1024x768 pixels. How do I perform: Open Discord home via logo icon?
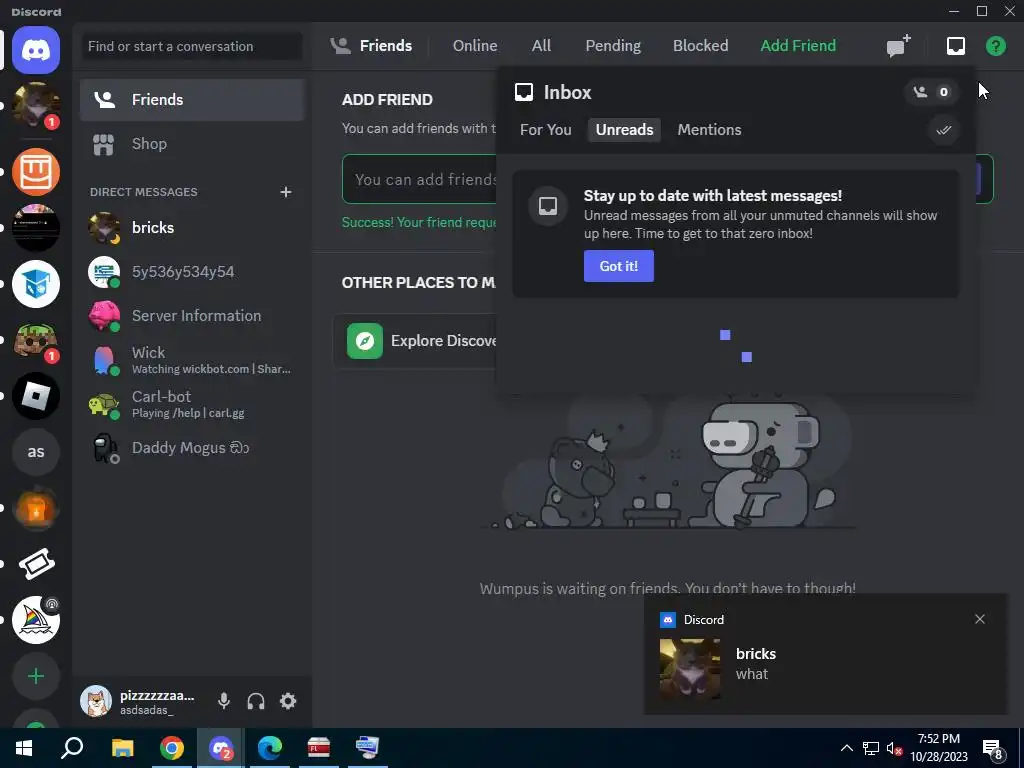(x=36, y=50)
